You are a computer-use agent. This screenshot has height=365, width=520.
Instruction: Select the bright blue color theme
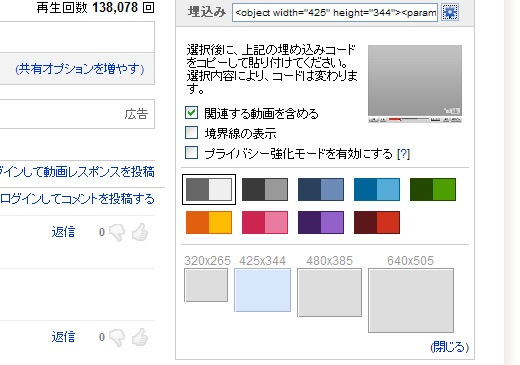377,189
